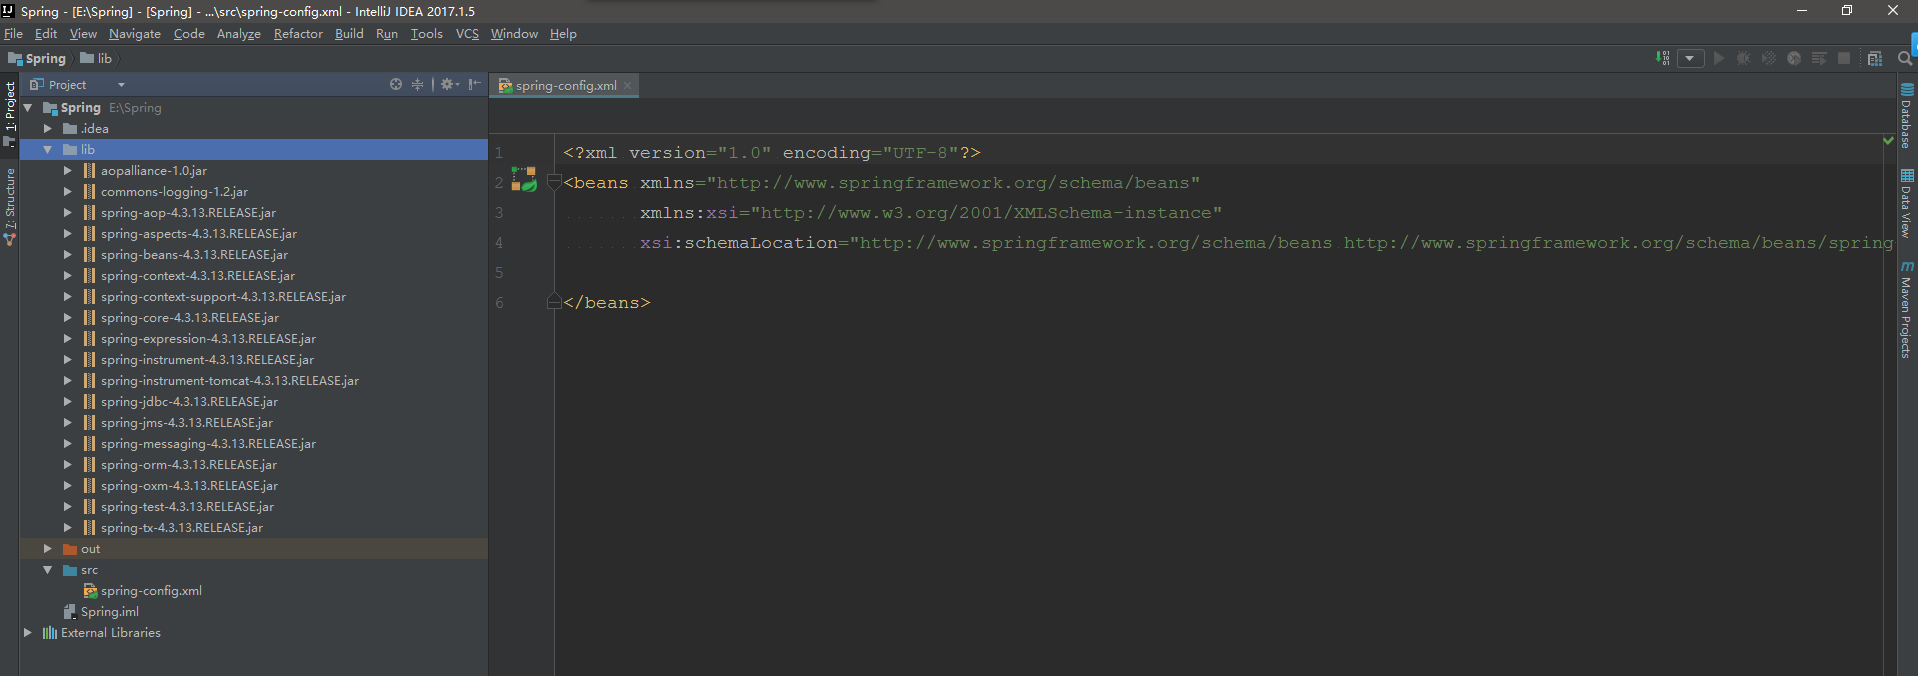This screenshot has width=1918, height=676.
Task: Hide the Project panel with the arrow icon
Action: point(474,84)
